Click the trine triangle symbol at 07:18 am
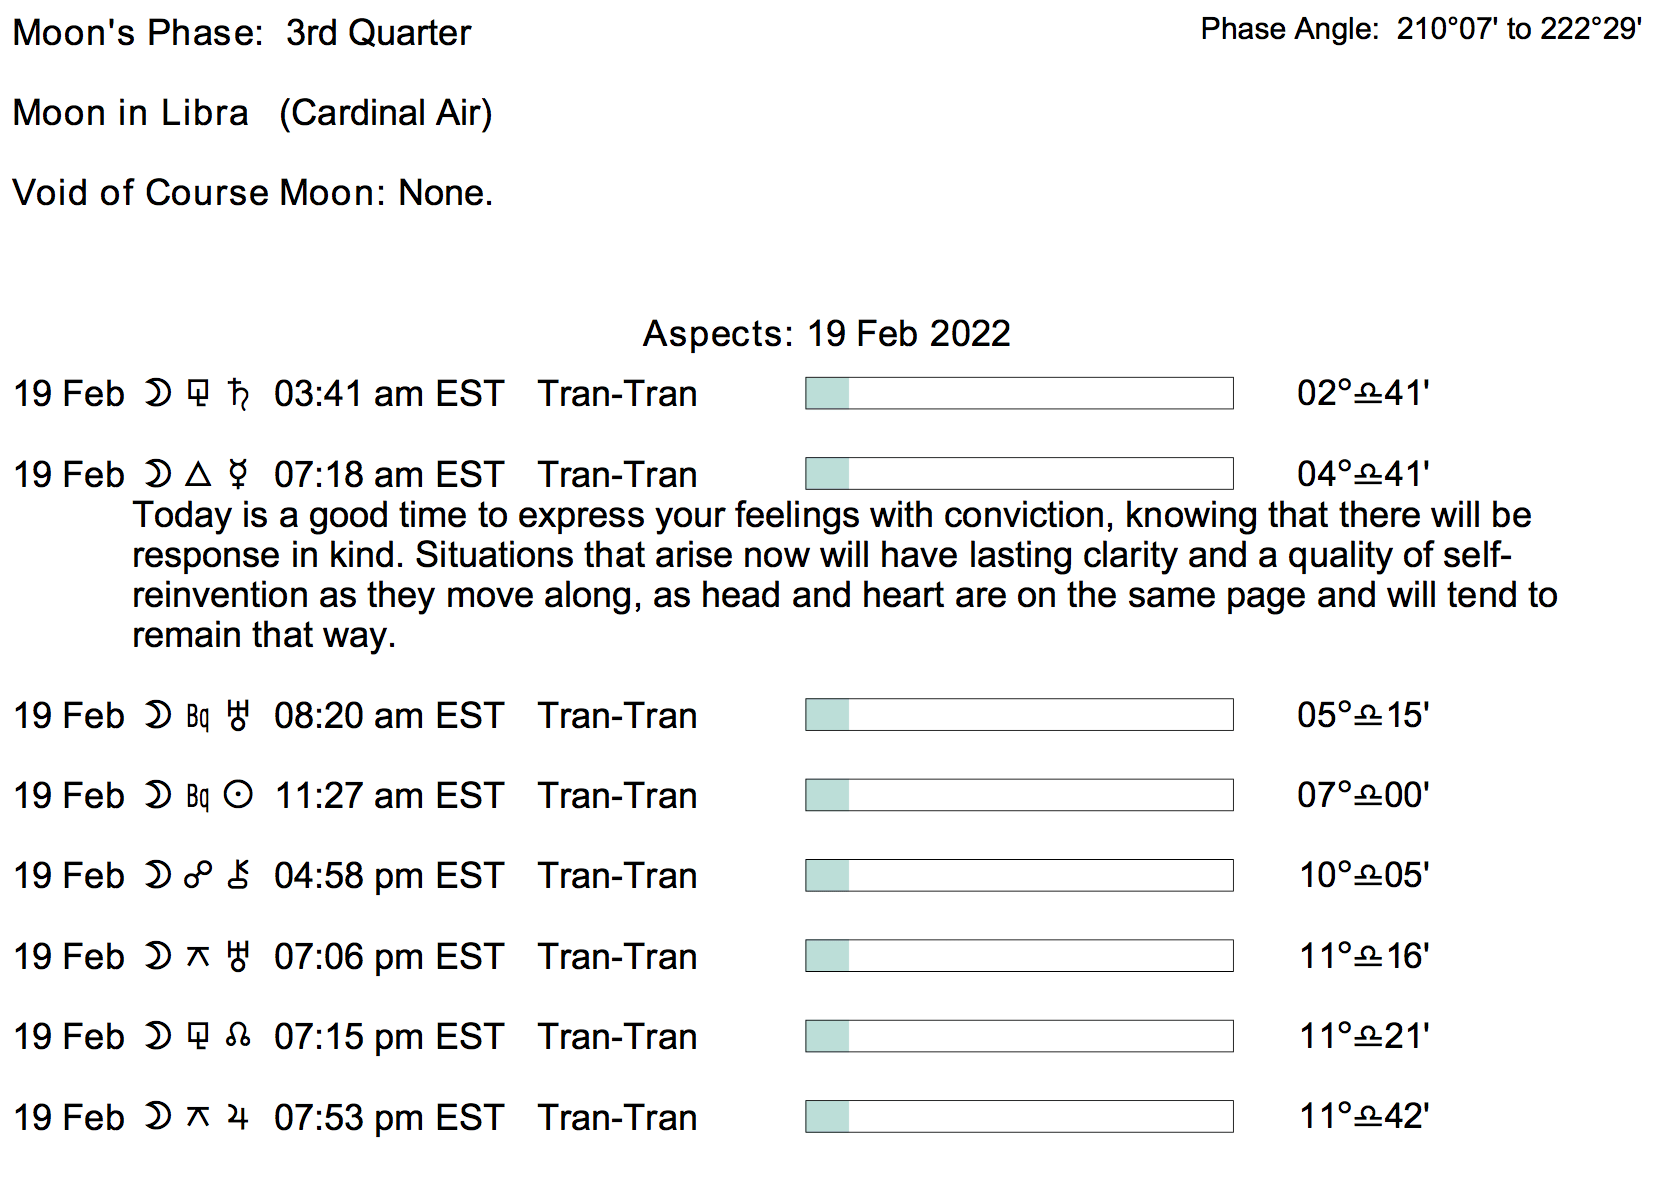 (x=199, y=474)
